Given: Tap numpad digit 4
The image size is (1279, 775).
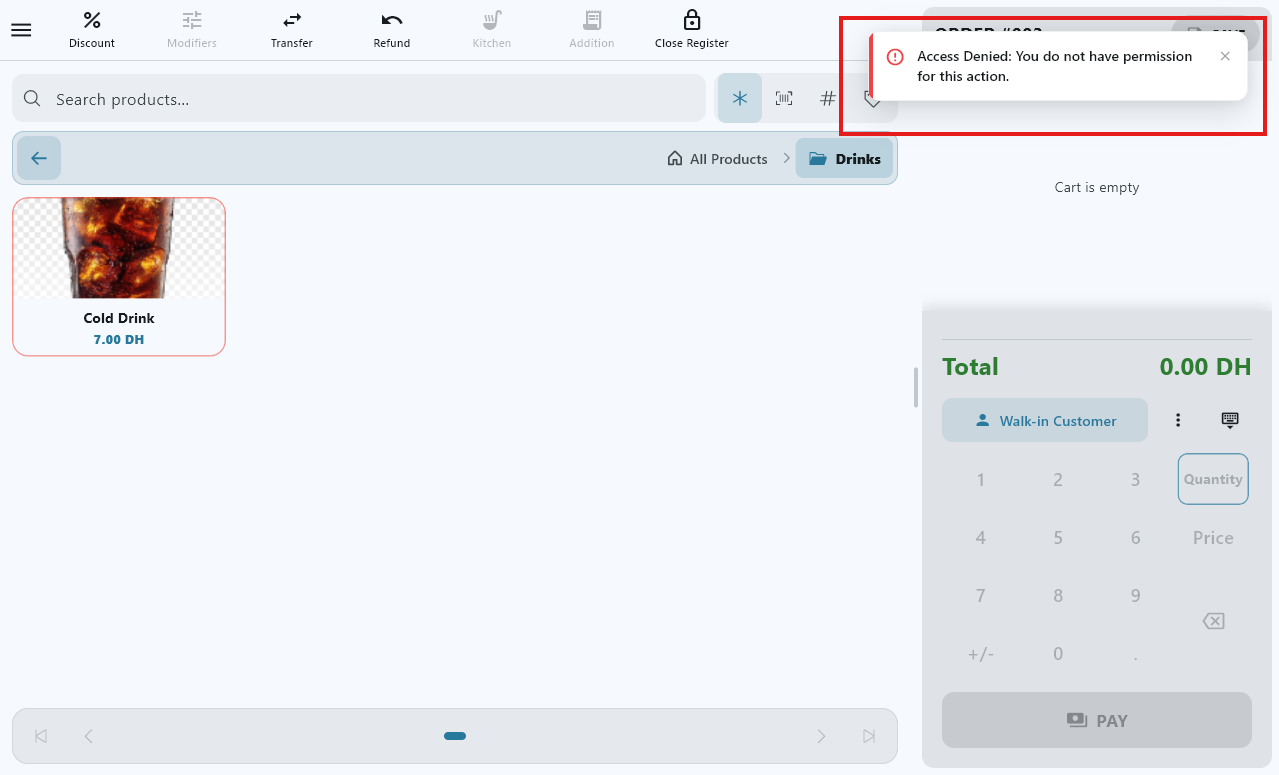Looking at the screenshot, I should click(x=980, y=538).
